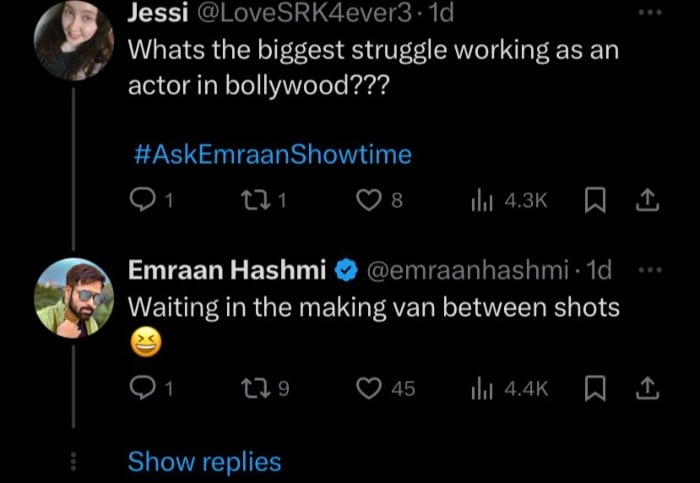
Task: Click Emraan Hashmi's profile picture
Action: tap(73, 296)
